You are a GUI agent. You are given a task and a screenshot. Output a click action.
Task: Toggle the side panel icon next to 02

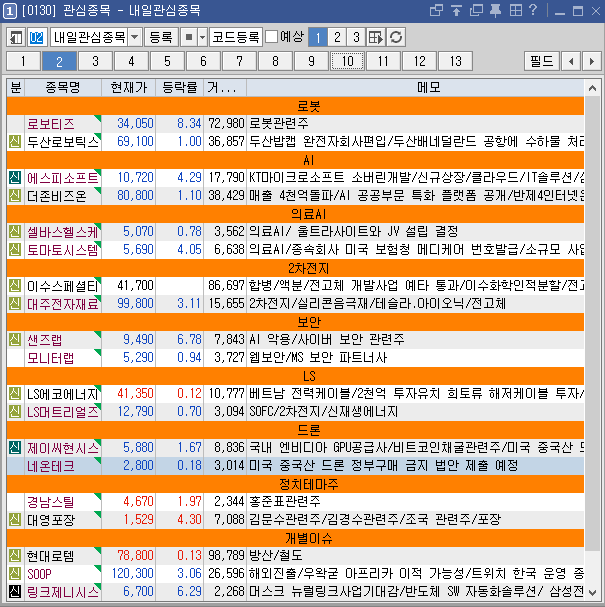click(x=16, y=37)
